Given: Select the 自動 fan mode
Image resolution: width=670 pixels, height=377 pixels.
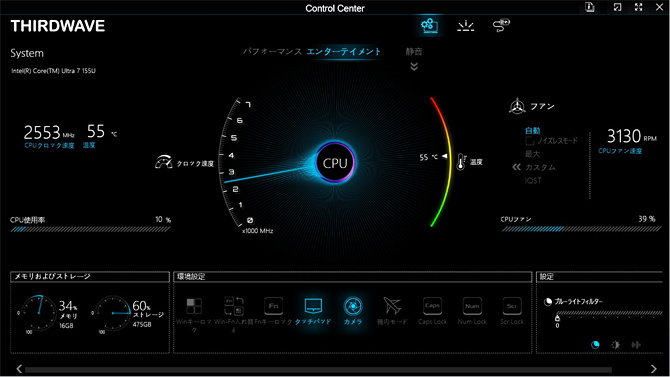Looking at the screenshot, I should 532,131.
